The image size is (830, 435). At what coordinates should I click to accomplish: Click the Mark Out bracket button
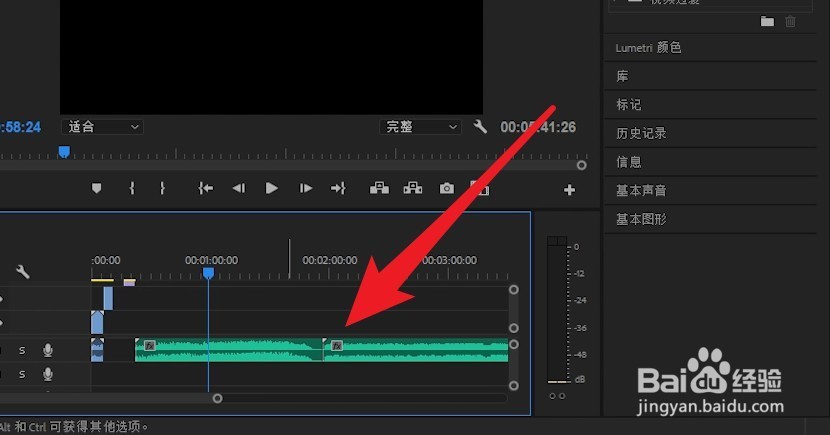click(162, 188)
